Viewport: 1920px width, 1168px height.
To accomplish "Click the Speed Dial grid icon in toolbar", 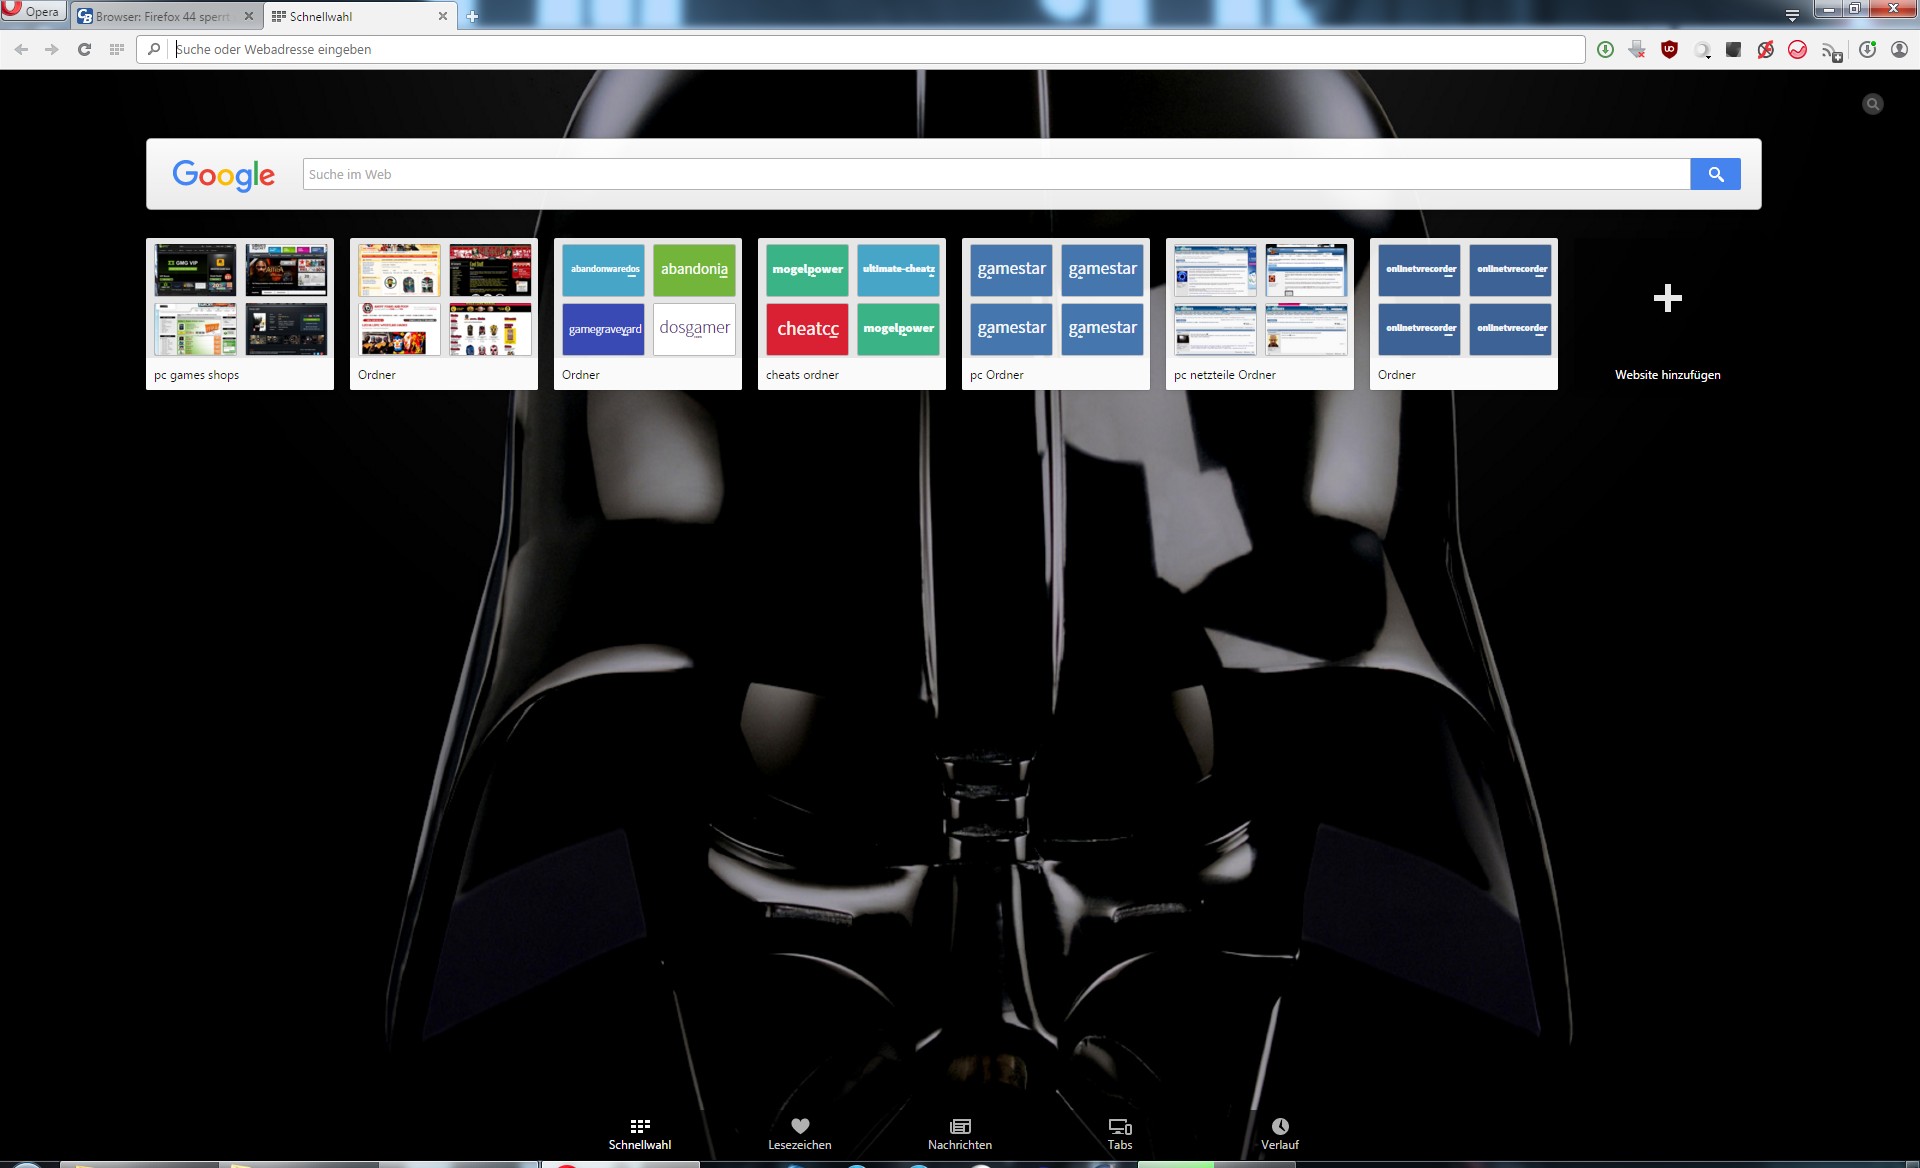I will (x=117, y=49).
